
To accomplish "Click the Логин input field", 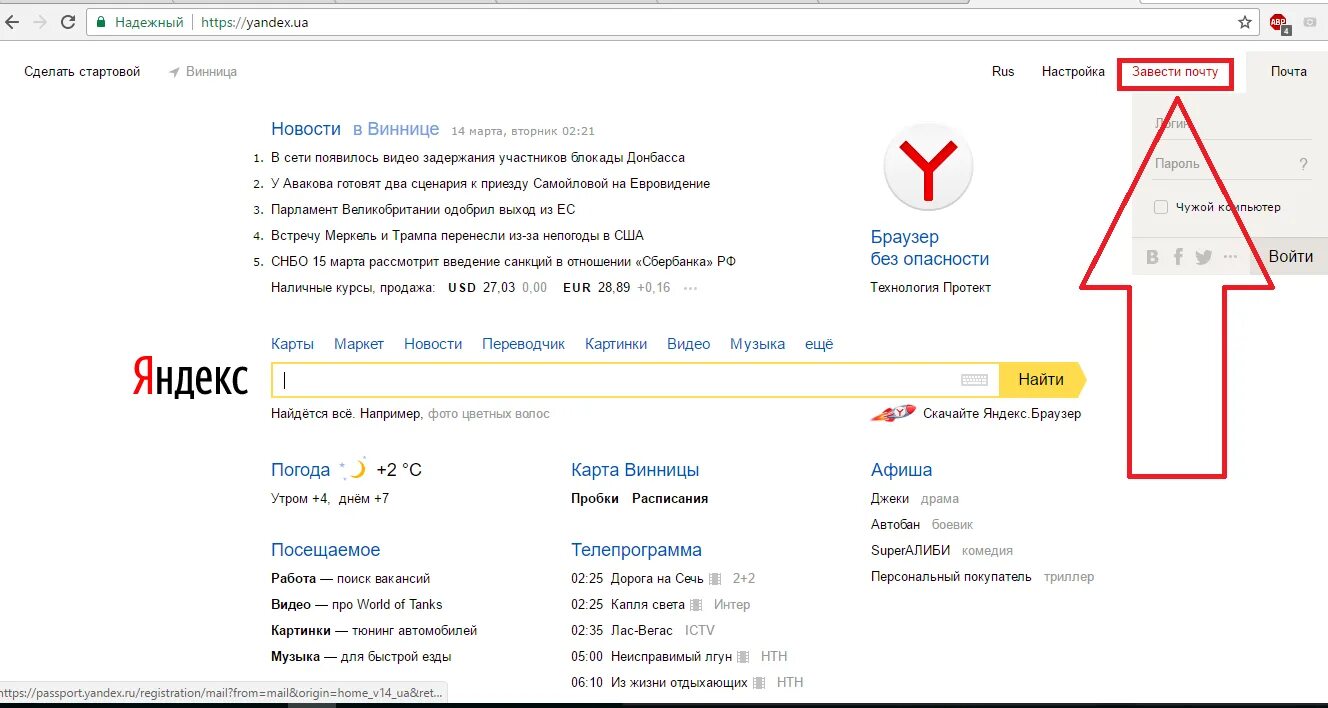I will (1231, 124).
